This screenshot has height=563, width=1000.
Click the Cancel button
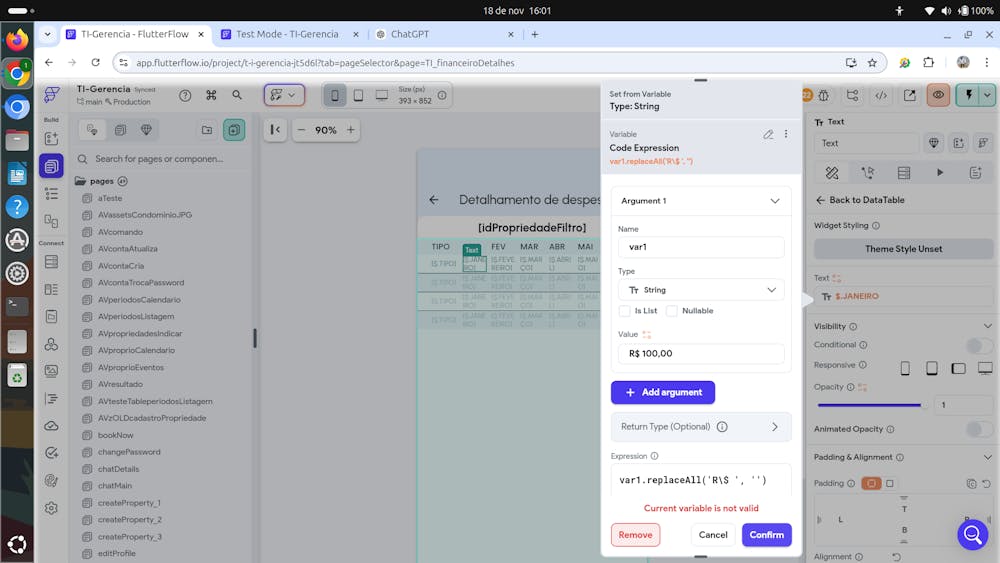[x=712, y=535]
